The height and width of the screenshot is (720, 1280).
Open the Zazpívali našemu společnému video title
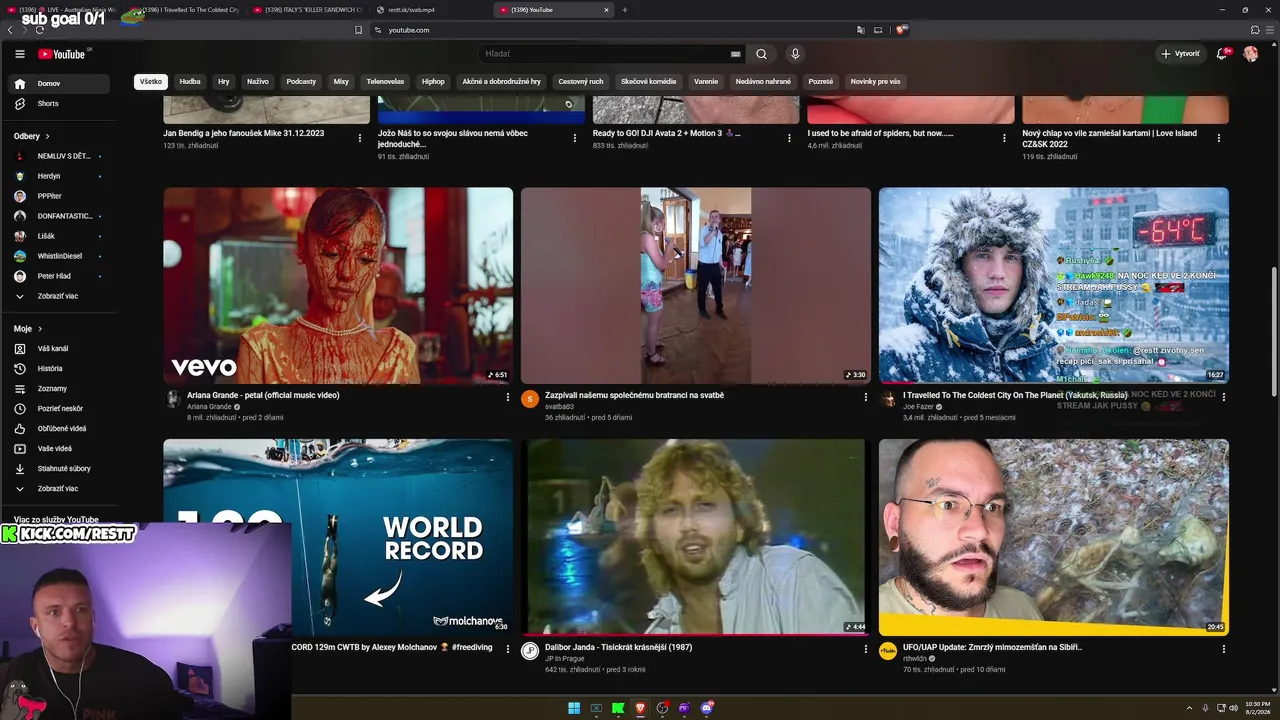pos(634,396)
